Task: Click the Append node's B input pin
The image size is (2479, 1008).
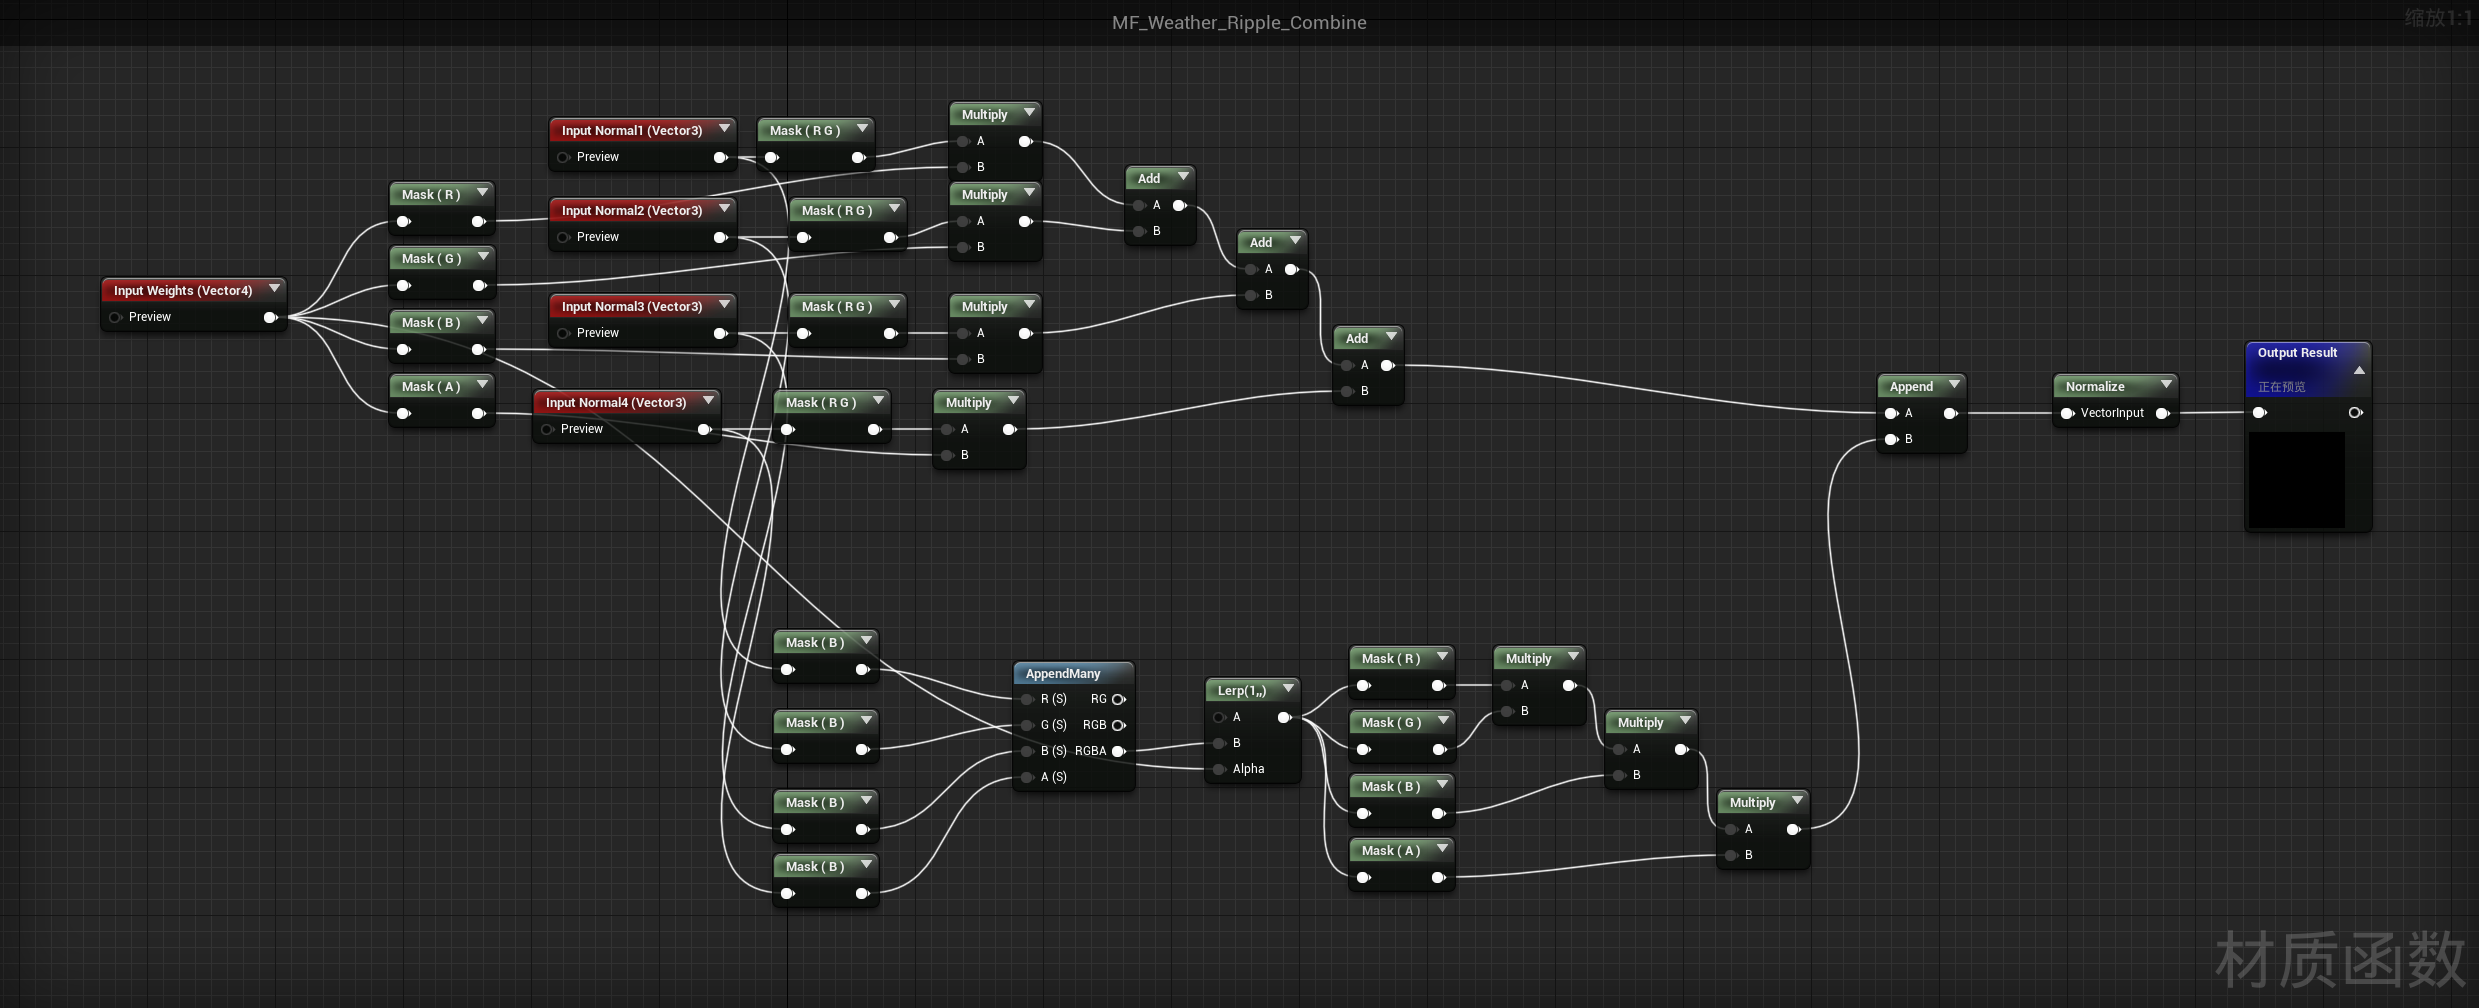Action: (1891, 439)
